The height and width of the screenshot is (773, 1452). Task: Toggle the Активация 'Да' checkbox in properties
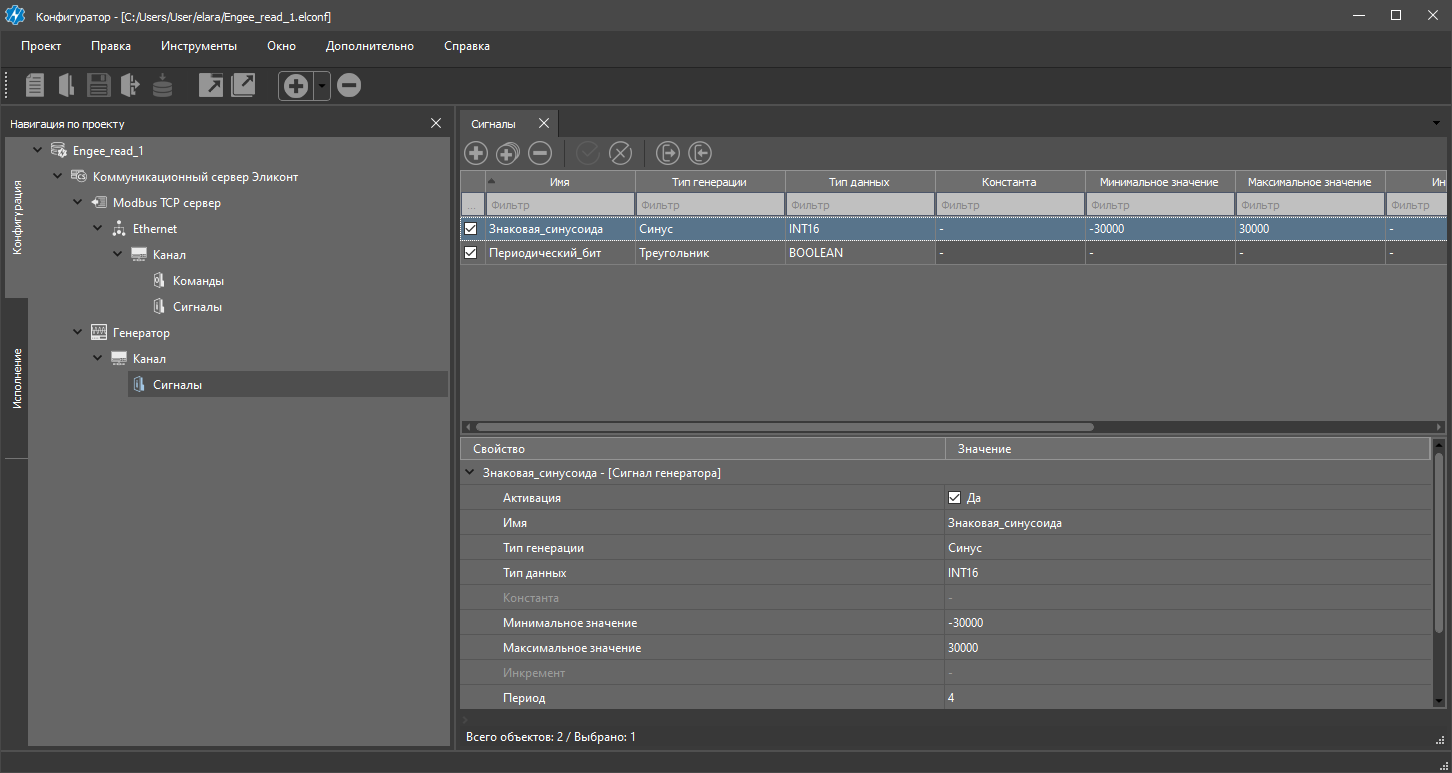(x=954, y=498)
